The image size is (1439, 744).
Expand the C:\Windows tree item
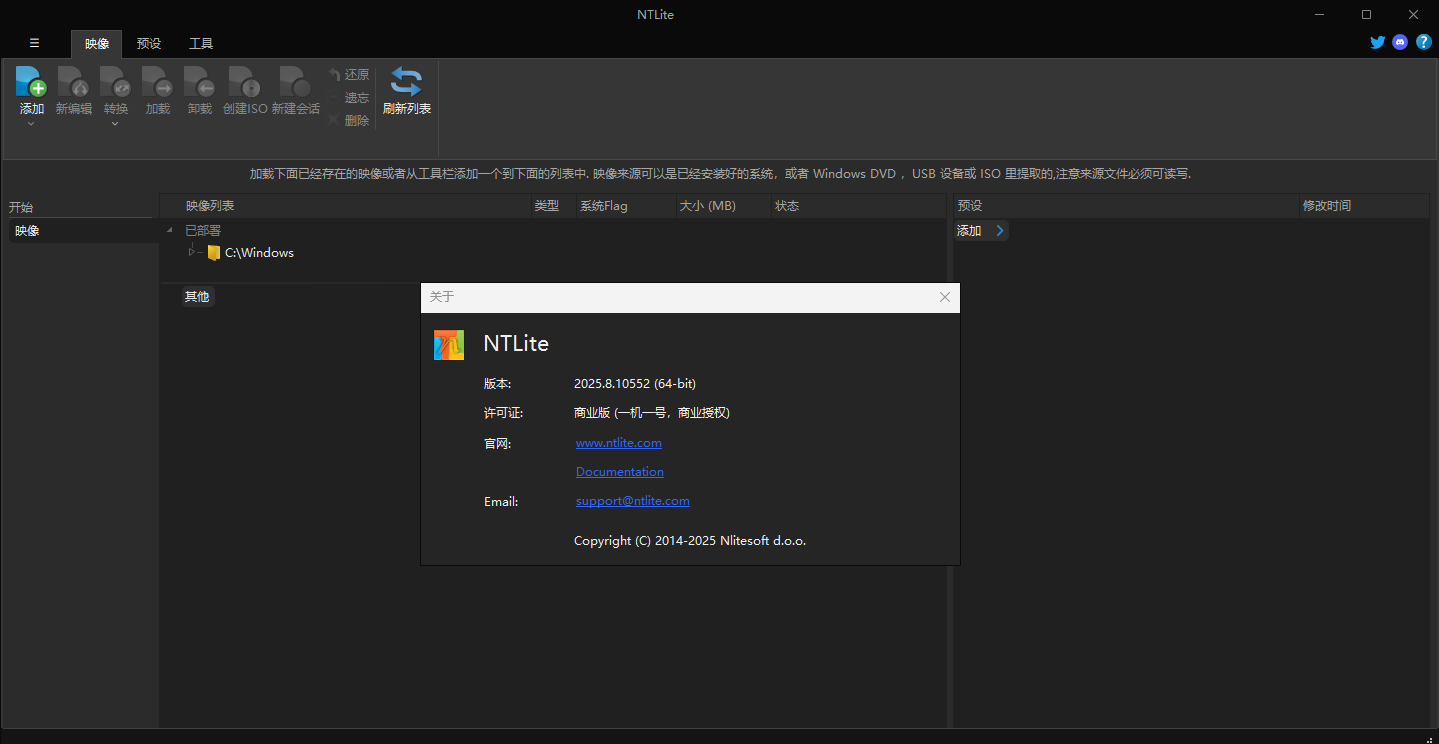[191, 252]
